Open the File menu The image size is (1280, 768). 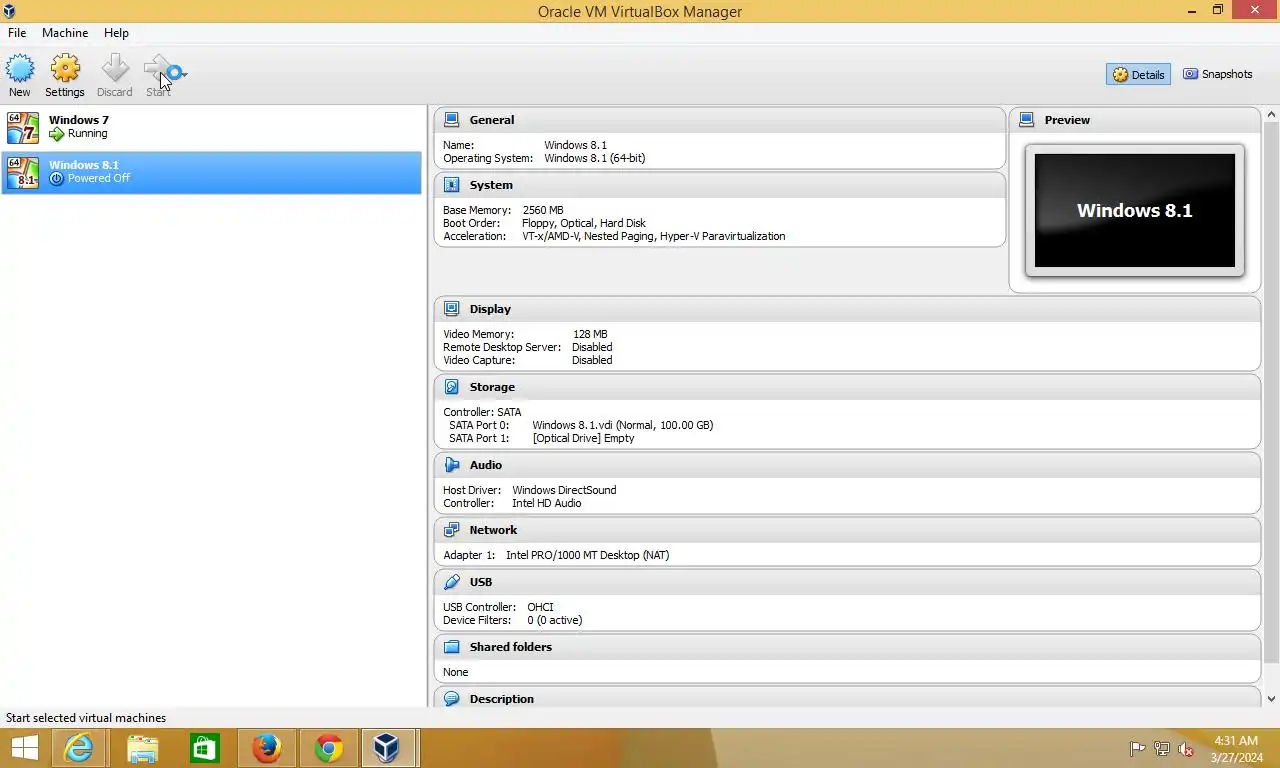[17, 33]
